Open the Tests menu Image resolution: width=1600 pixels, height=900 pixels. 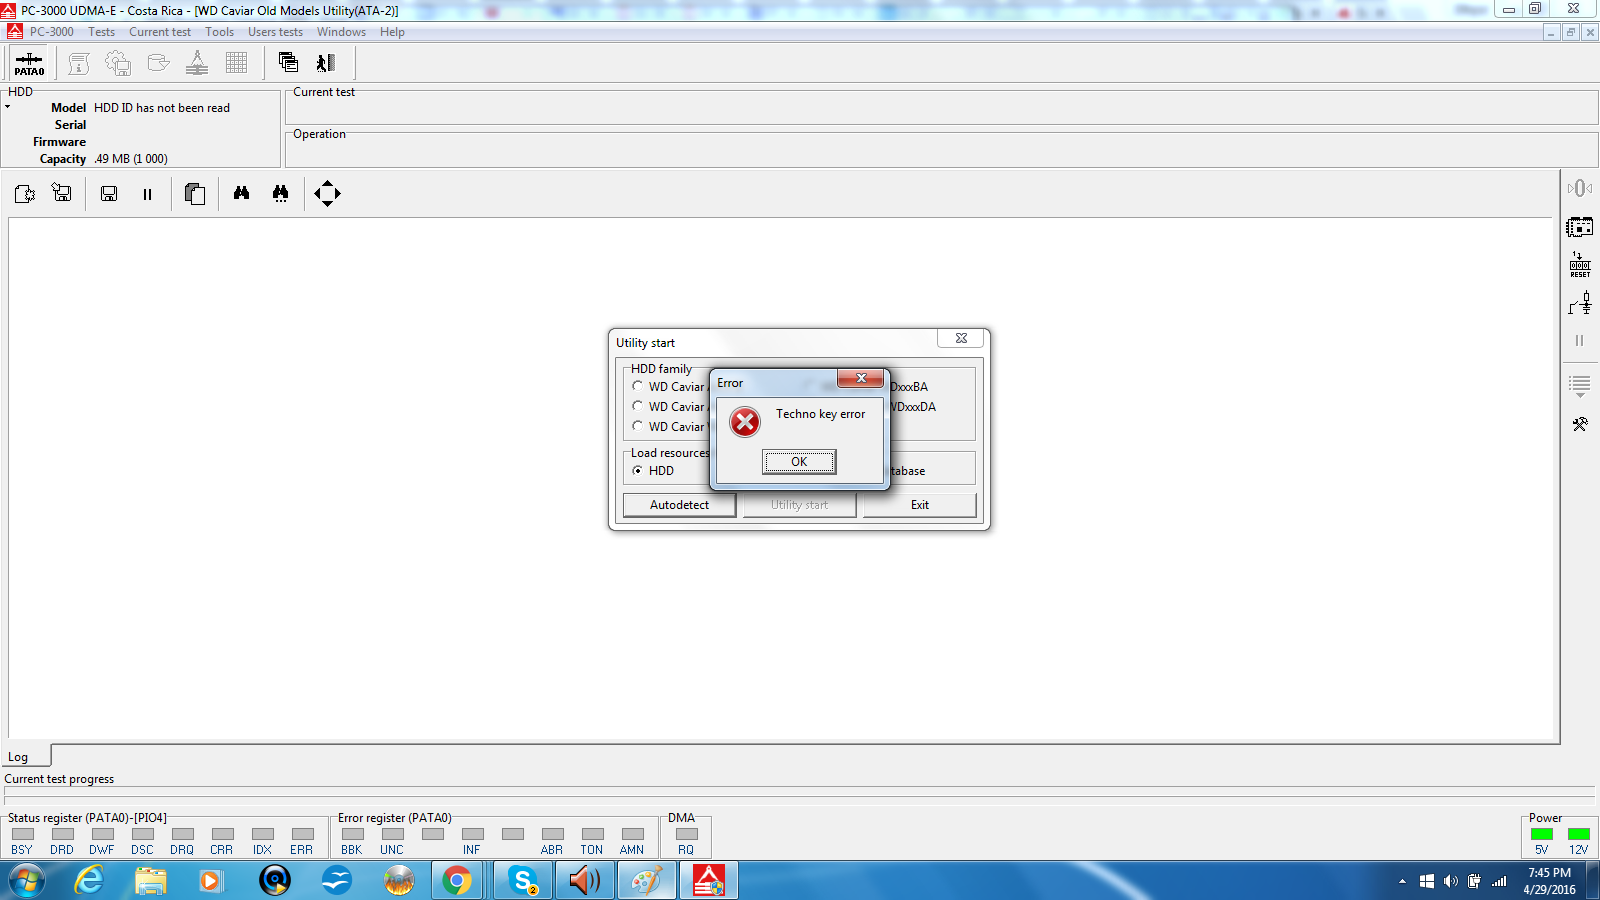[x=101, y=32]
